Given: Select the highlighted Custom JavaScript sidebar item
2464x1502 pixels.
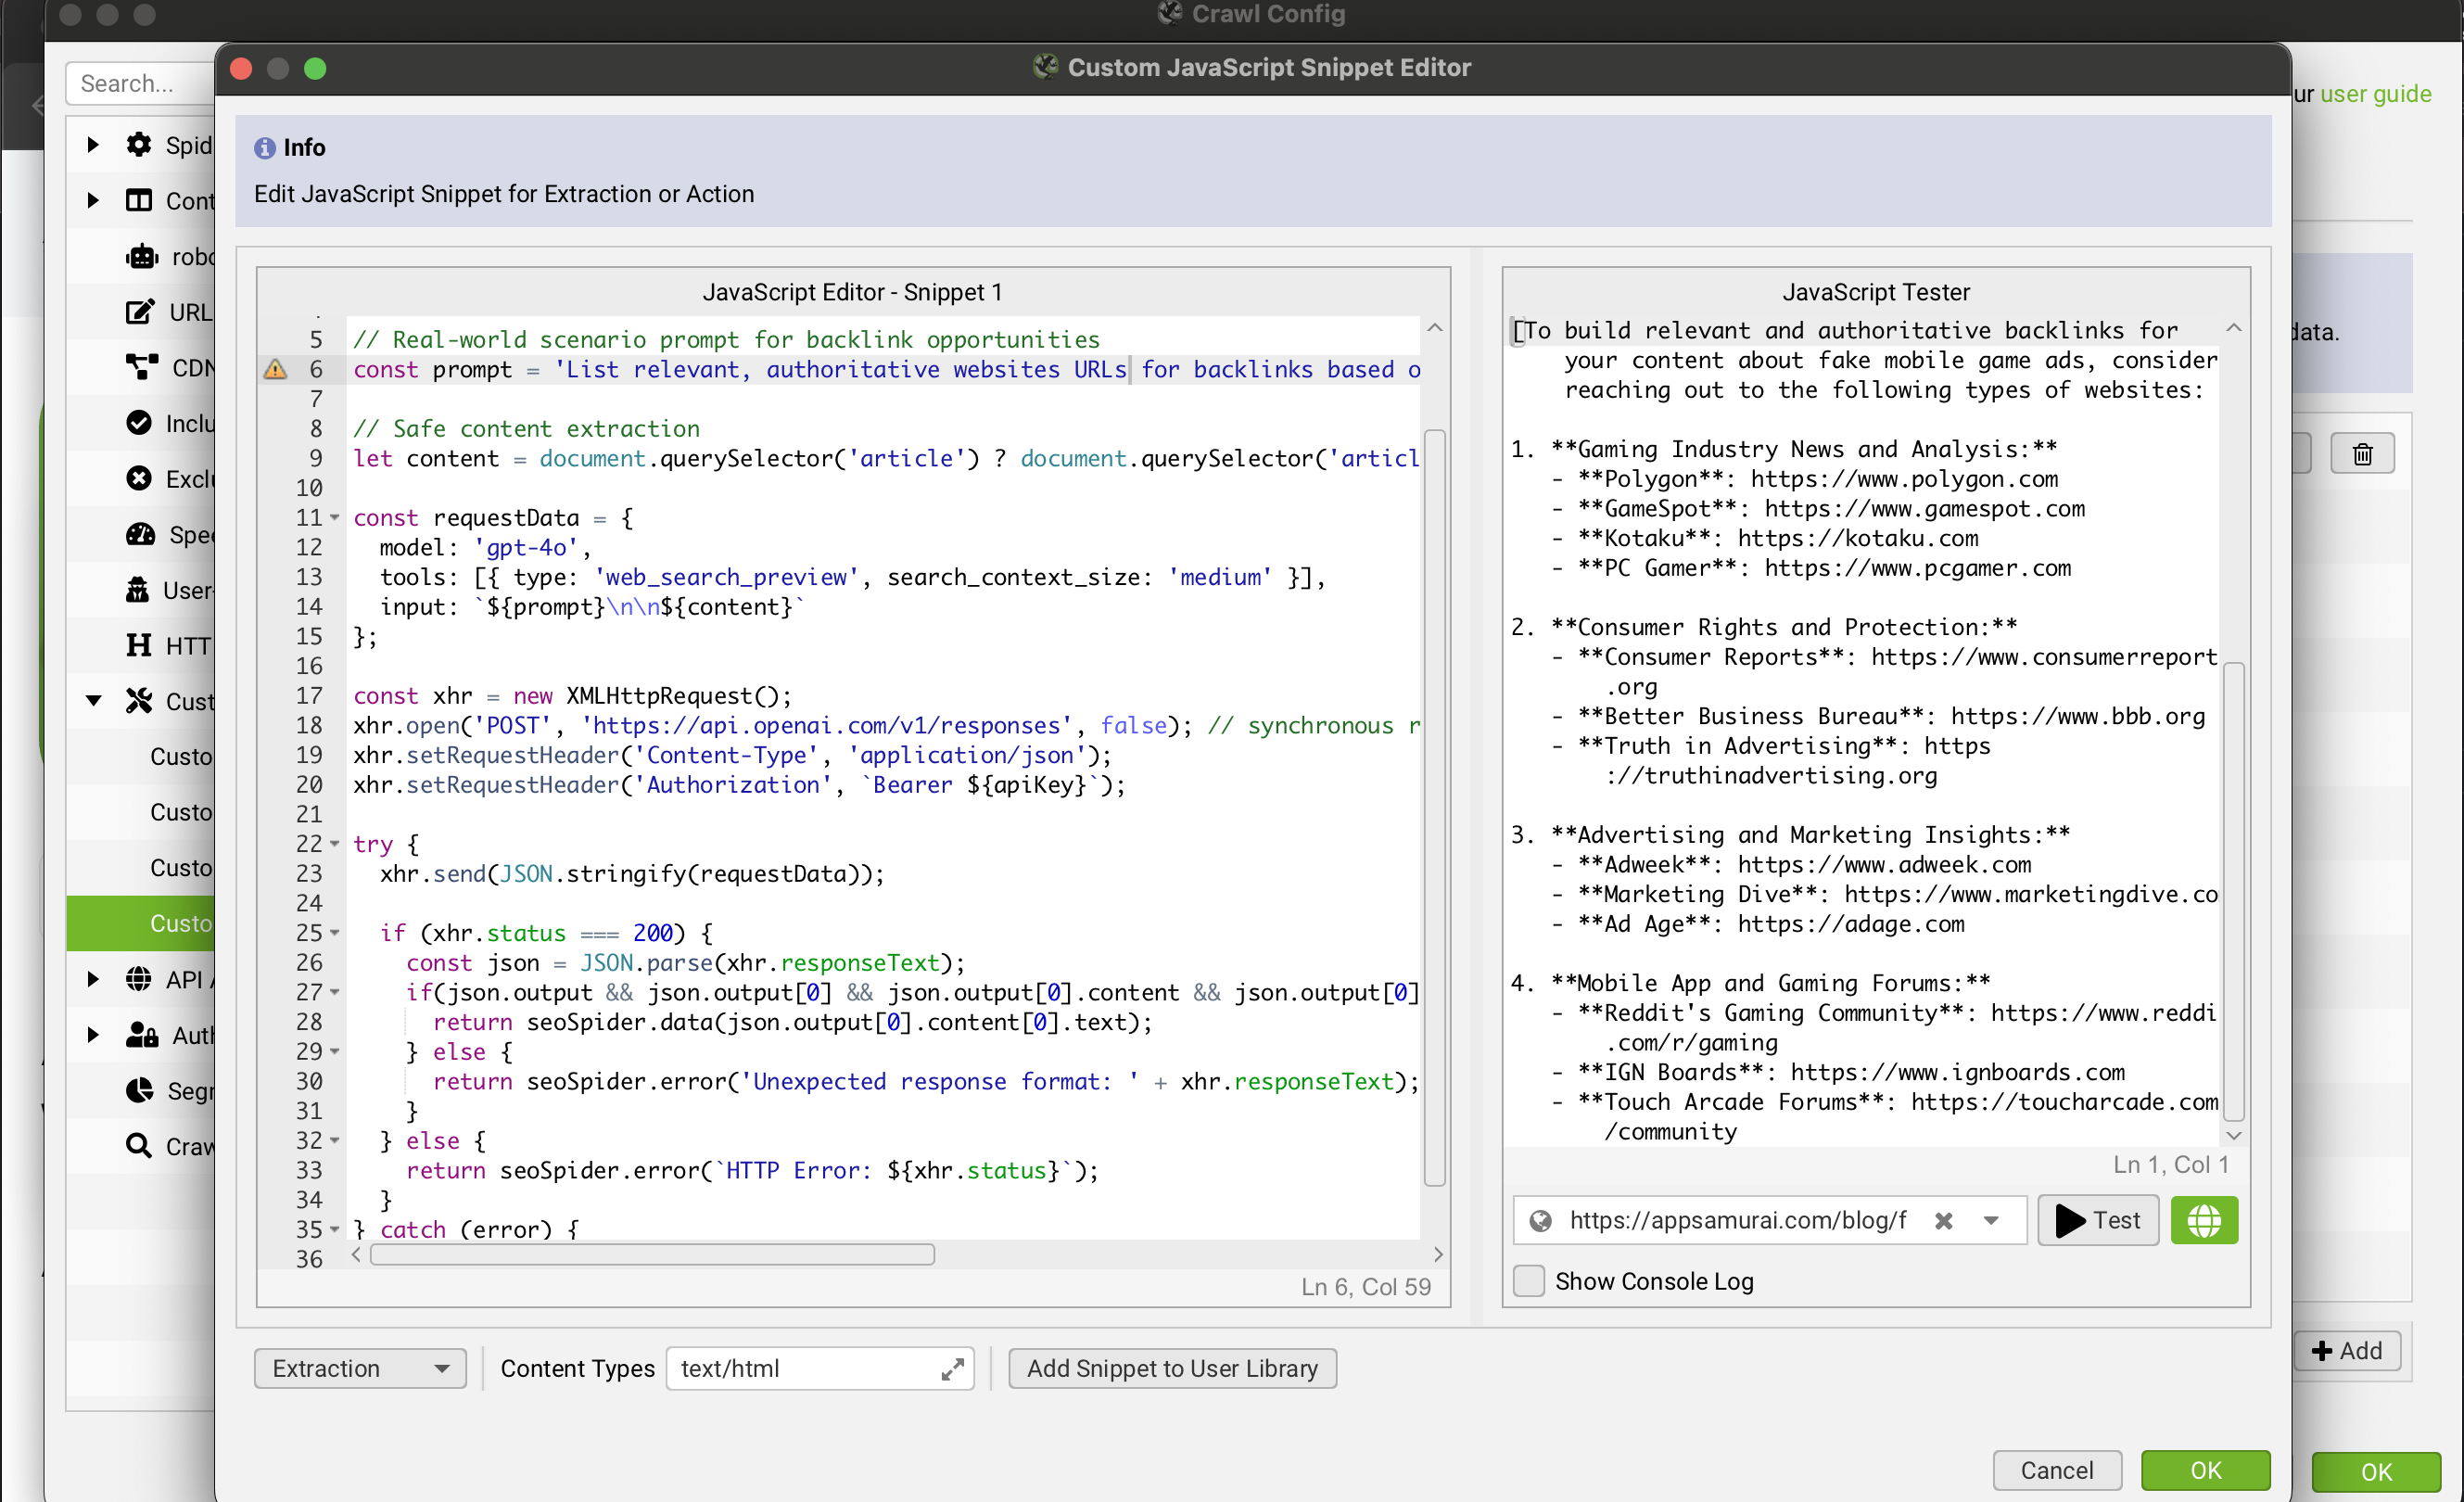Looking at the screenshot, I should click(x=180, y=923).
